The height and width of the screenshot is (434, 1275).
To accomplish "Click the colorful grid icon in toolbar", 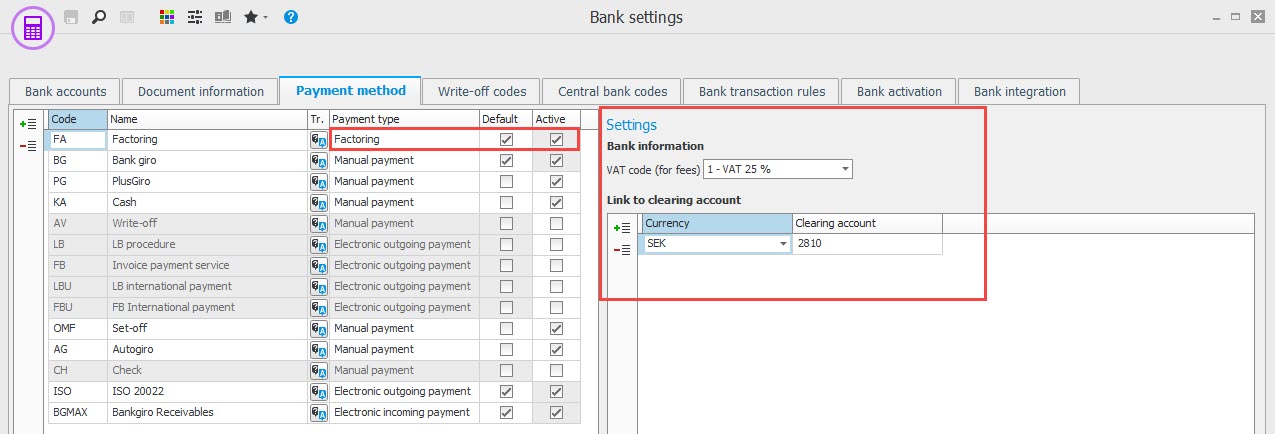I will [167, 17].
